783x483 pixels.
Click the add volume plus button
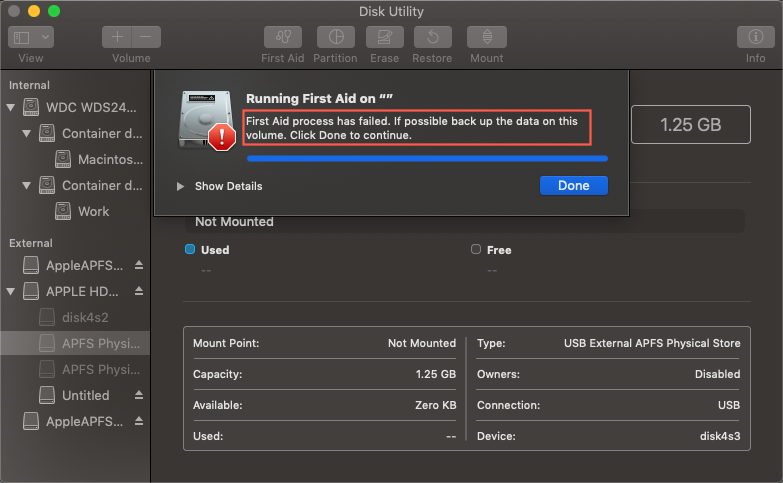click(x=116, y=38)
